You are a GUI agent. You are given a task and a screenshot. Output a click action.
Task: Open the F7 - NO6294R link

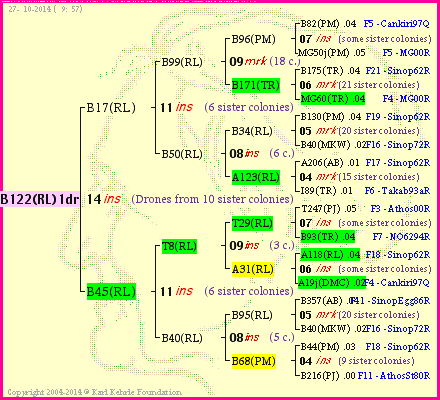[x=401, y=237]
